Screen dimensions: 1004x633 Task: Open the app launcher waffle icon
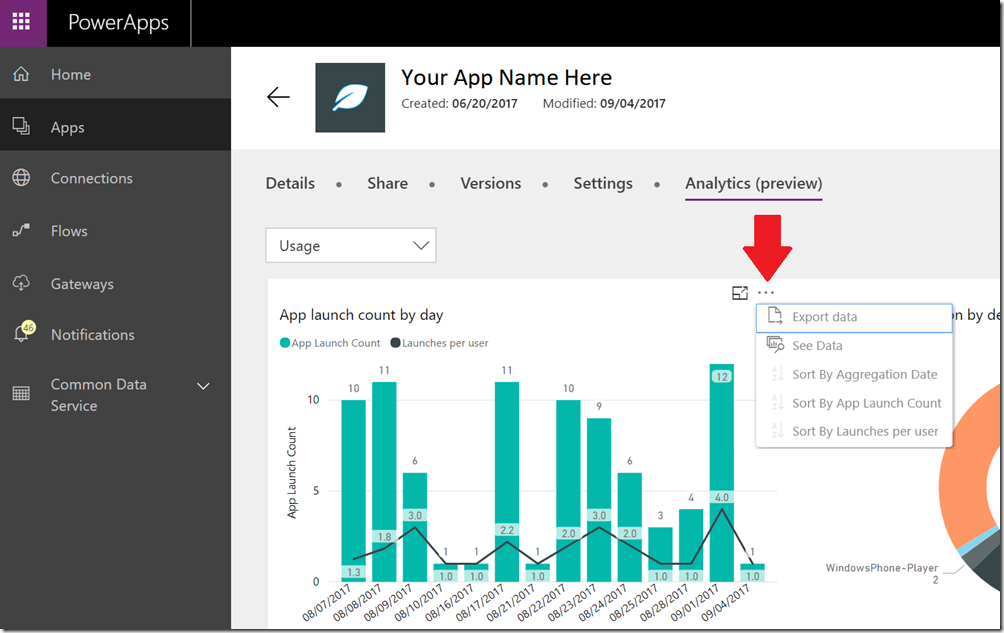[22, 22]
